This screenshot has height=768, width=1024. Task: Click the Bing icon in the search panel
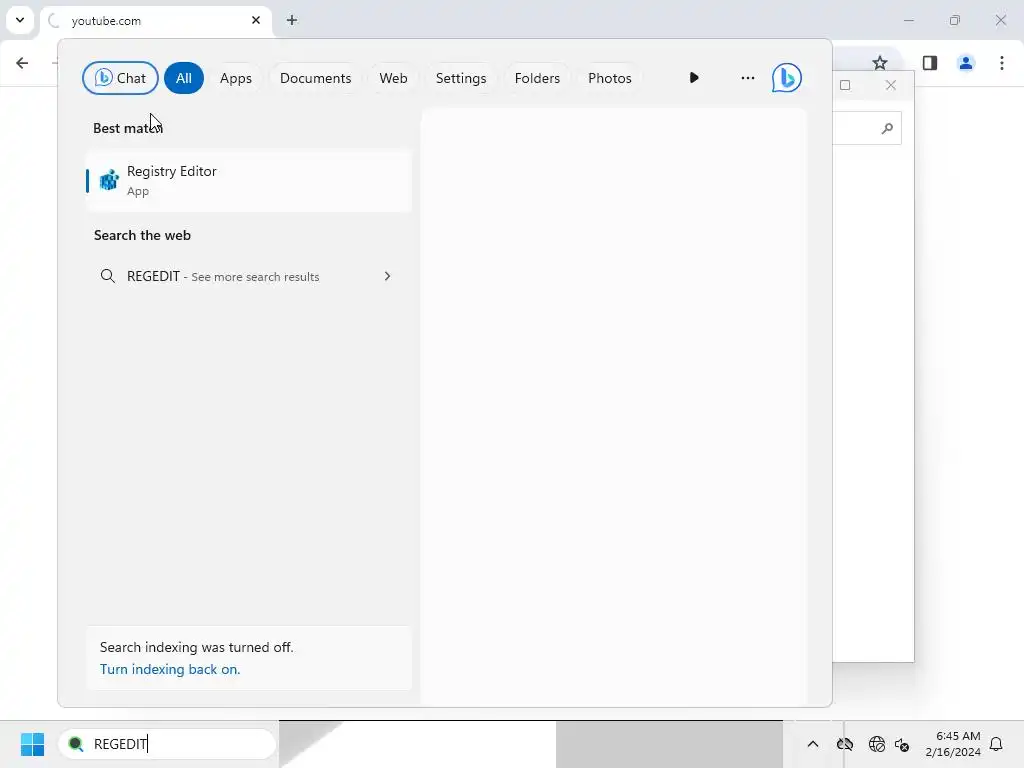click(x=786, y=78)
